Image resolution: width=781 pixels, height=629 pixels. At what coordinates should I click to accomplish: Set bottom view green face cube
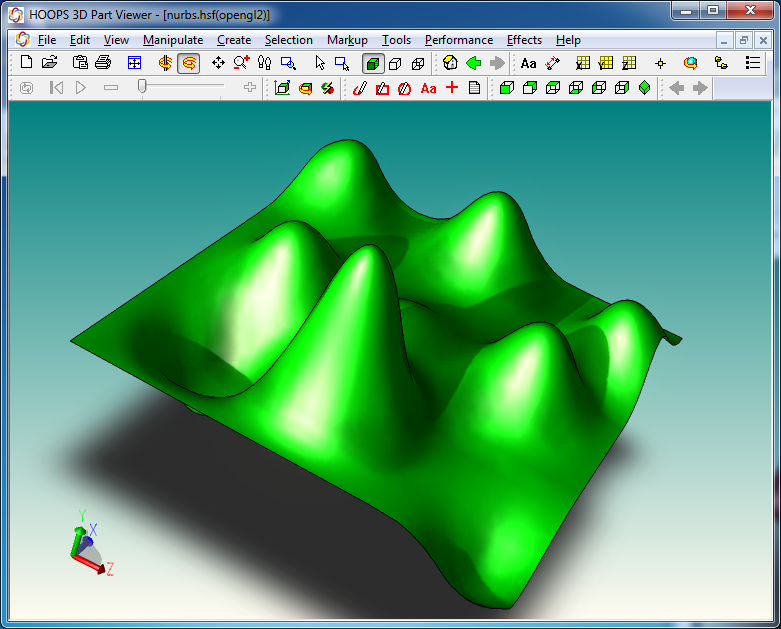click(576, 88)
